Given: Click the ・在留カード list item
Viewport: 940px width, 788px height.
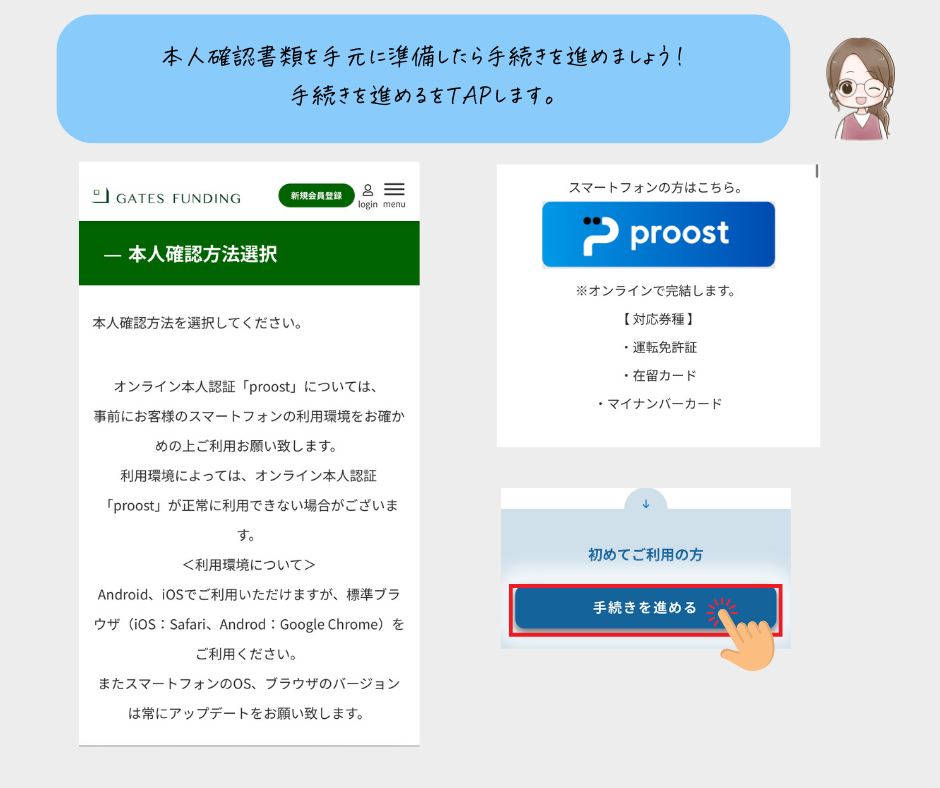Looking at the screenshot, I should [658, 375].
